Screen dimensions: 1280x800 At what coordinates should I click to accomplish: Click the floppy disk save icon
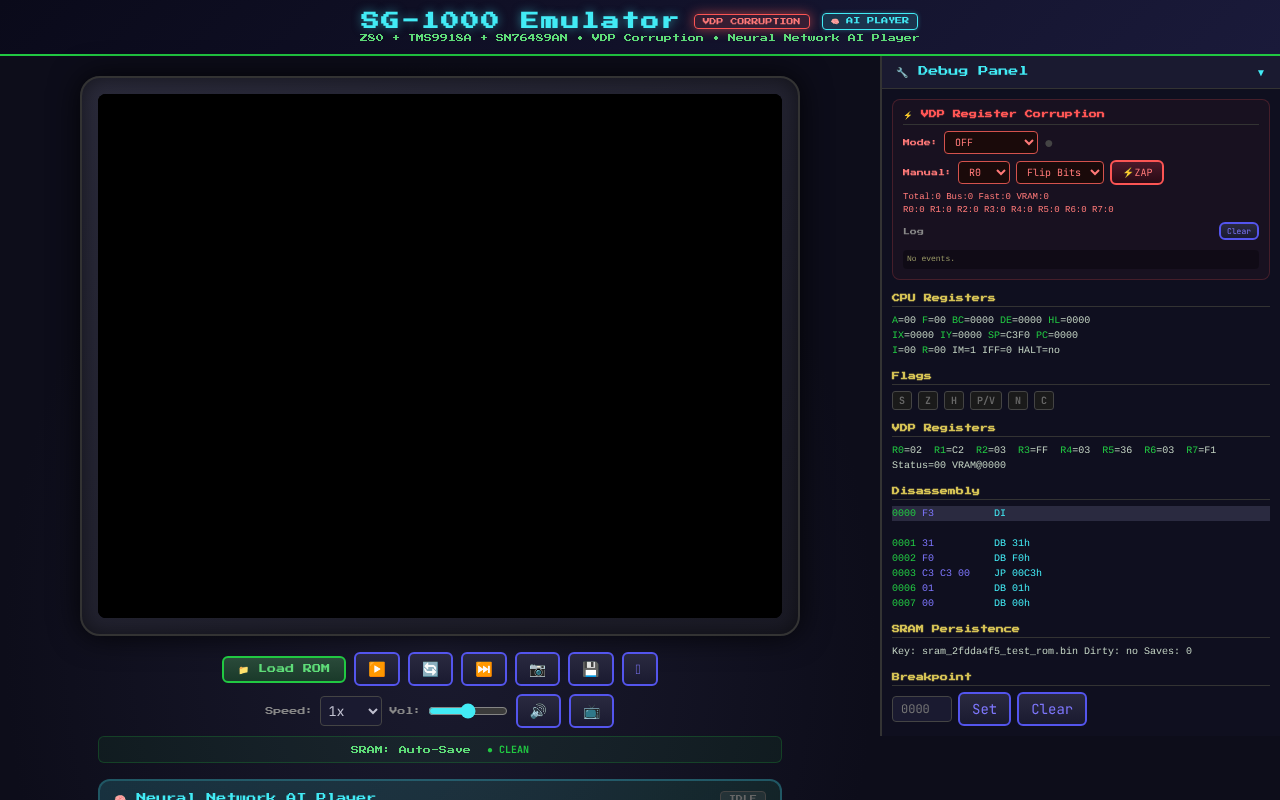click(591, 669)
